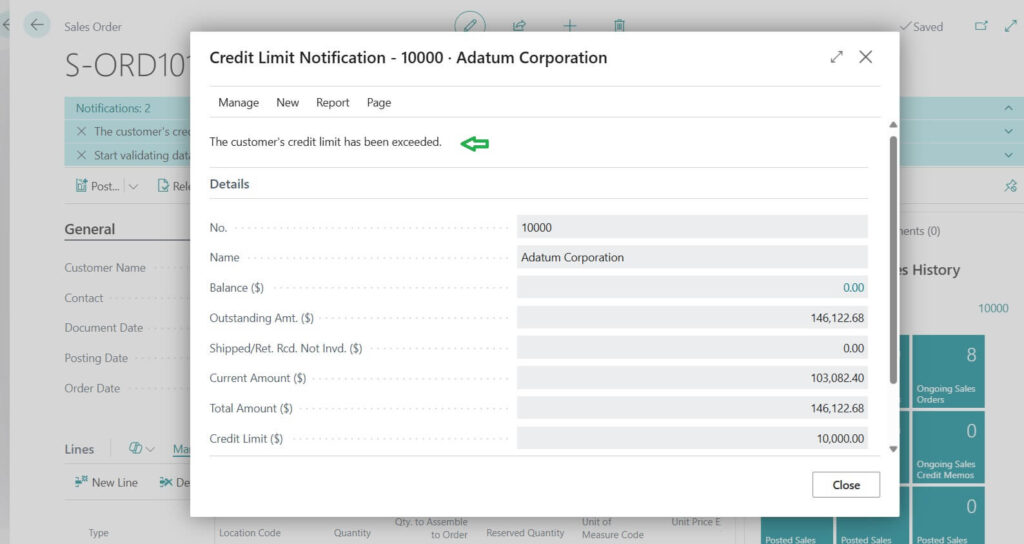The width and height of the screenshot is (1024, 544).
Task: Click the dialog vertical scrollbar thumb
Action: click(893, 260)
